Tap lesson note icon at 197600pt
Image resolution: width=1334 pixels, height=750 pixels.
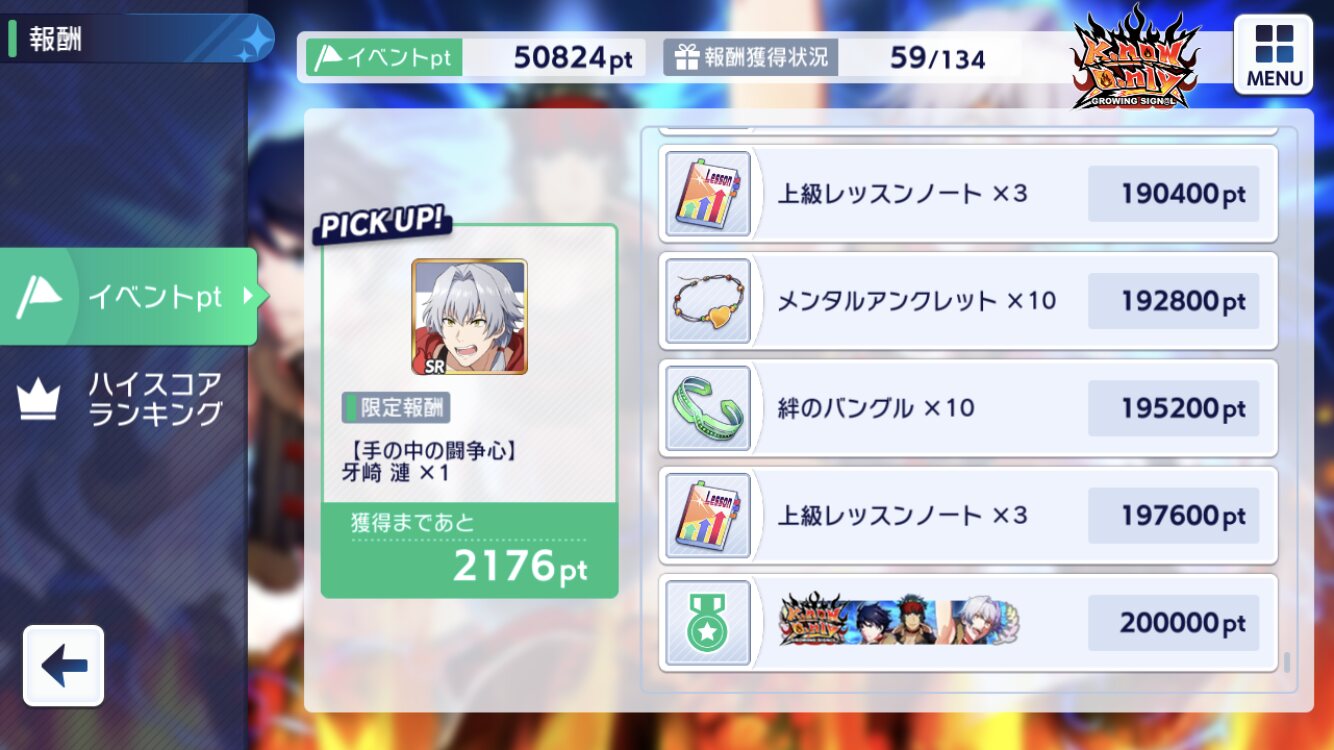pos(708,515)
